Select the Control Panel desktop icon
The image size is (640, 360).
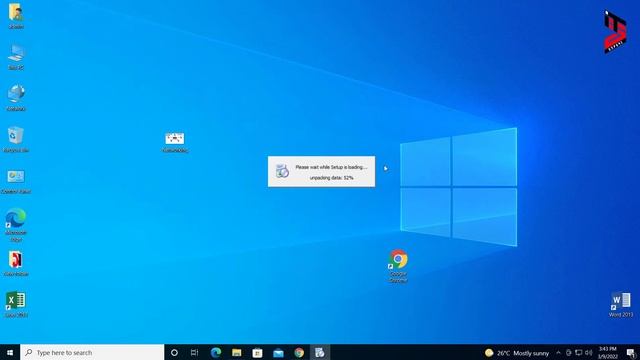pos(16,181)
